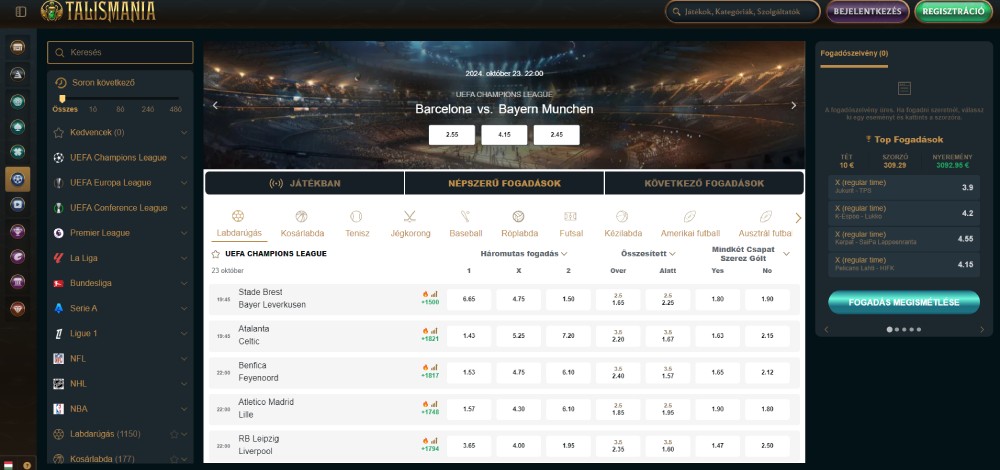Click banner draw odds 4.15
Viewport: 1000px width, 470px height.
pyautogui.click(x=504, y=135)
